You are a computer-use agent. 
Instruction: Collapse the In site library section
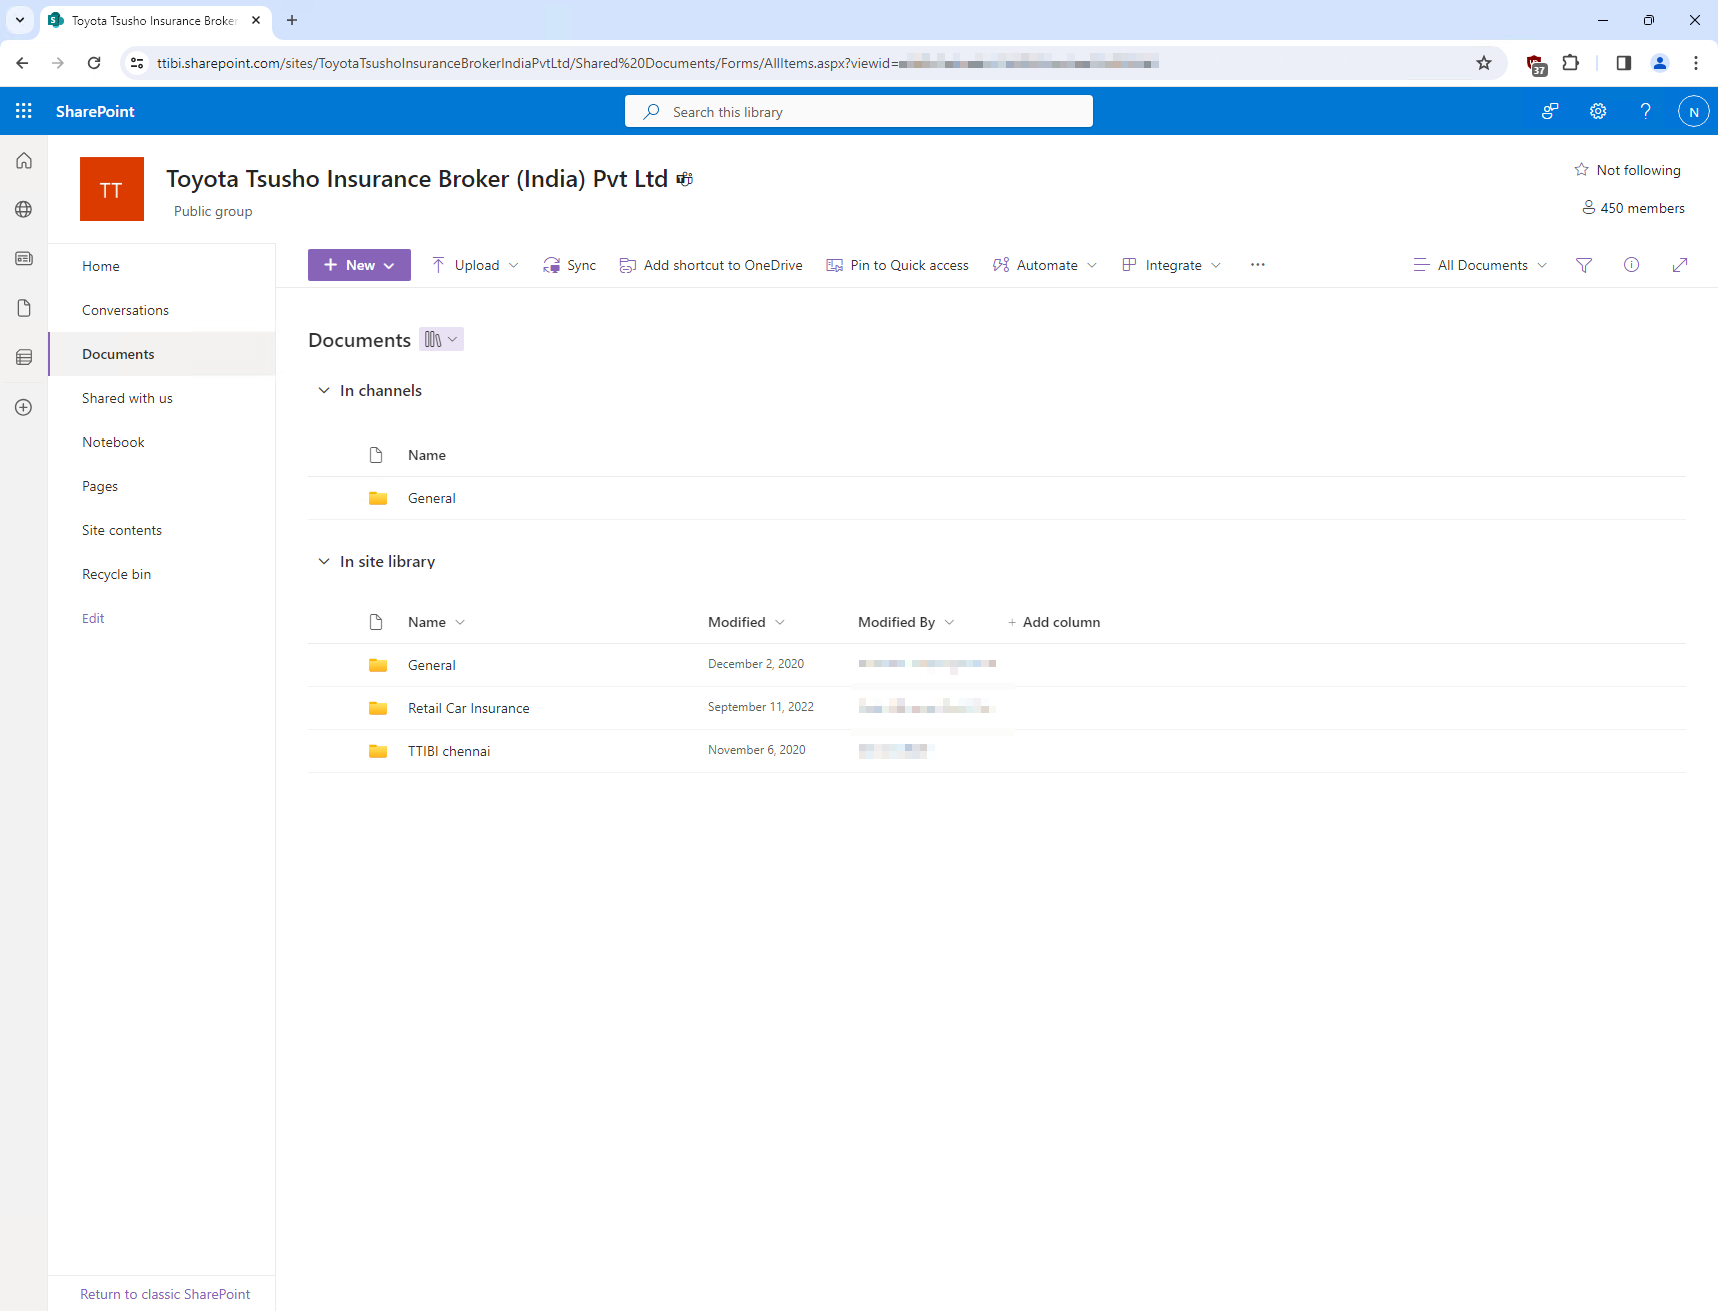coord(324,561)
